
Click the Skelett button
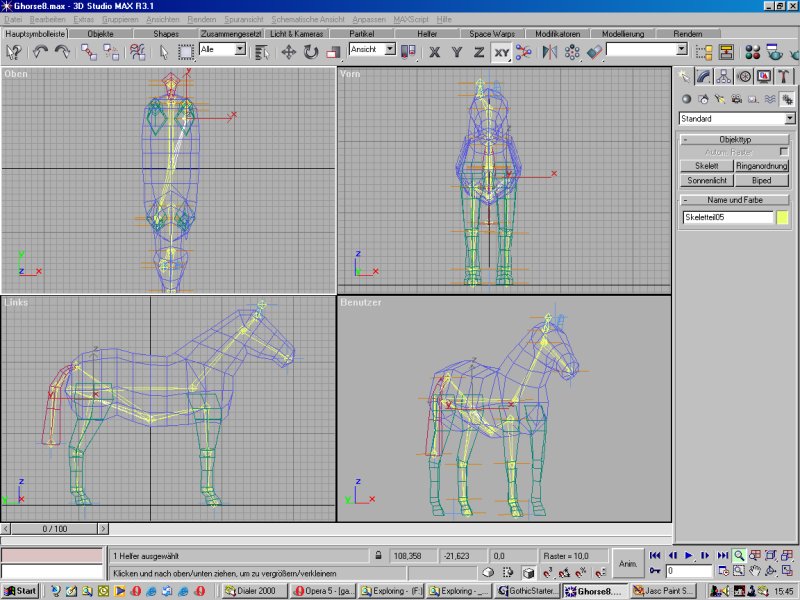[x=706, y=165]
